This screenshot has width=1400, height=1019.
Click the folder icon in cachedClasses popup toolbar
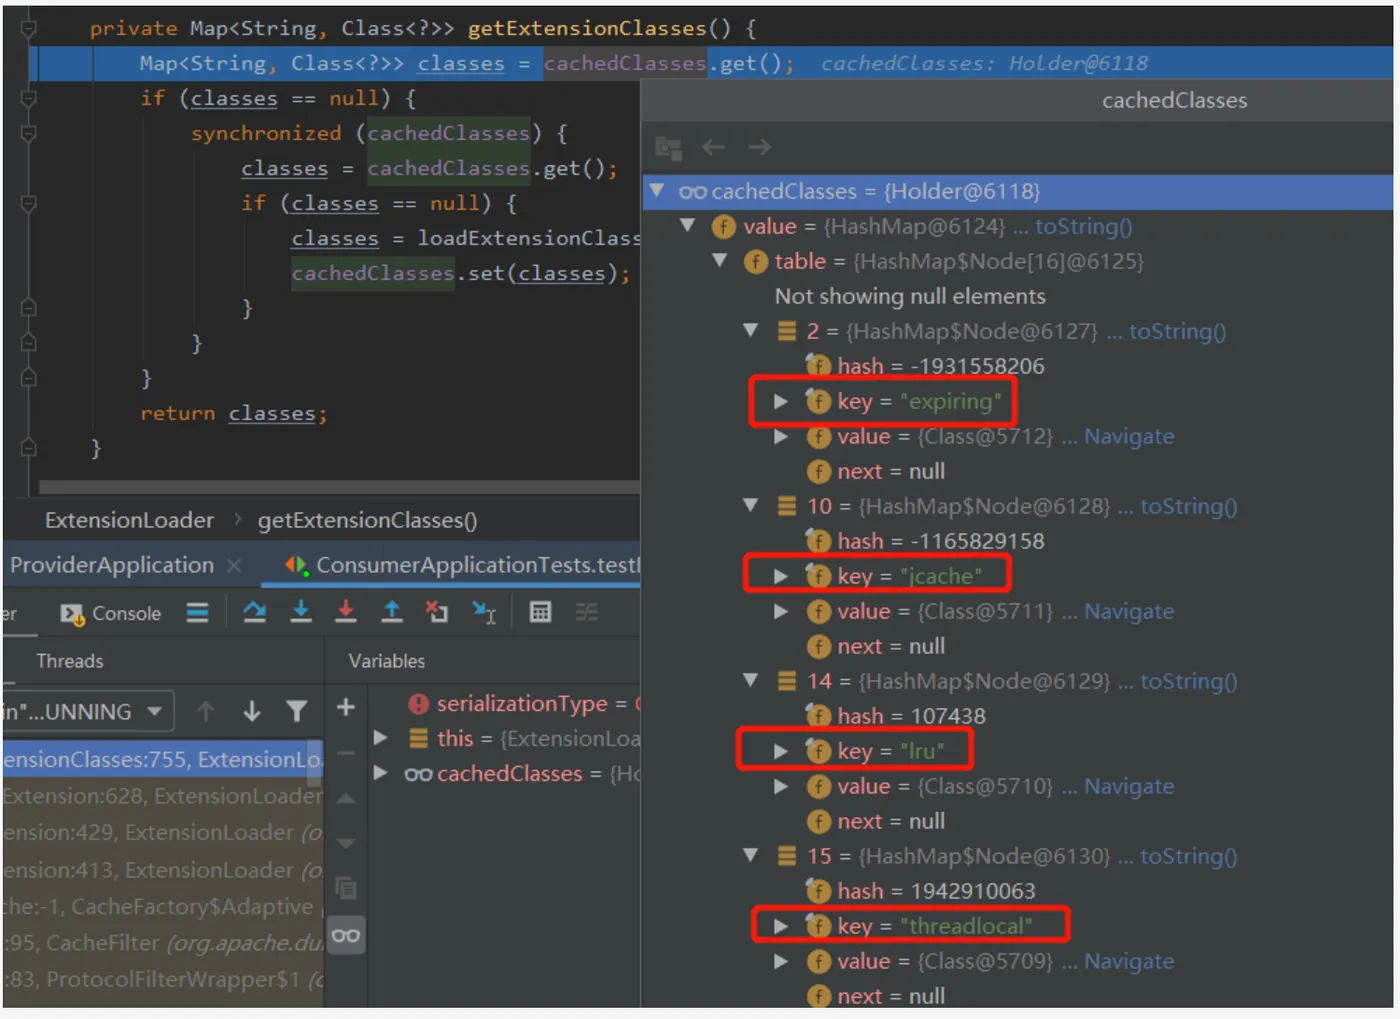coord(668,147)
